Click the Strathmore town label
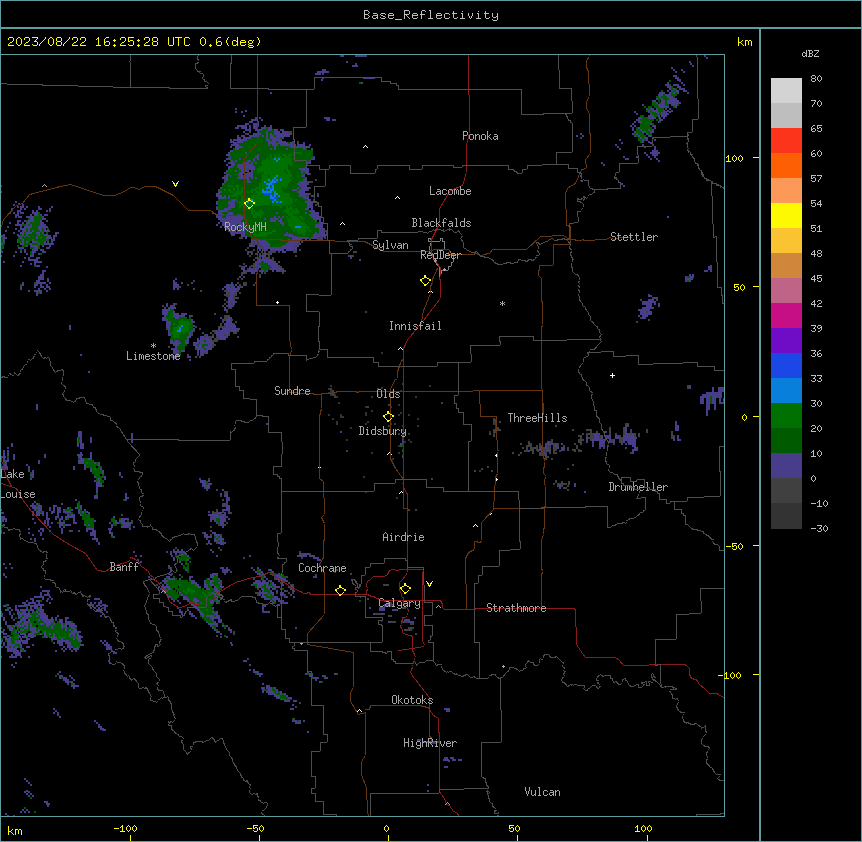862x842 pixels. point(516,608)
